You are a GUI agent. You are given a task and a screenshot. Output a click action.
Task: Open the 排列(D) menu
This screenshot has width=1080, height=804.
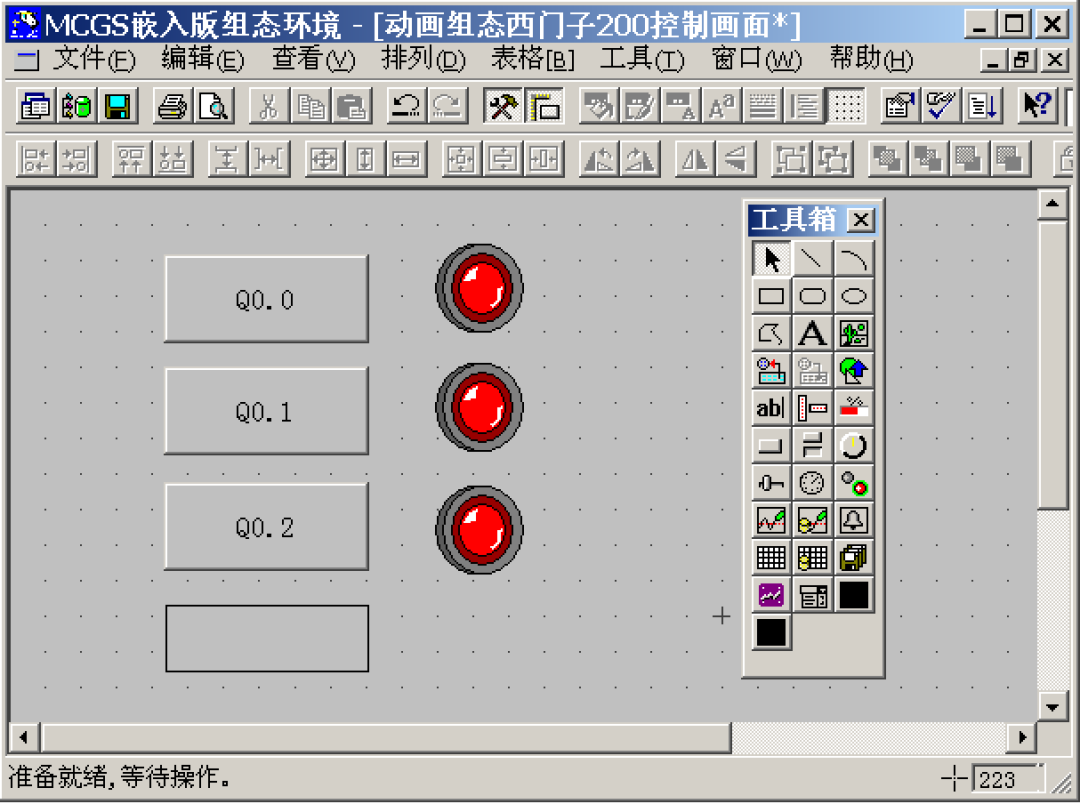point(423,59)
